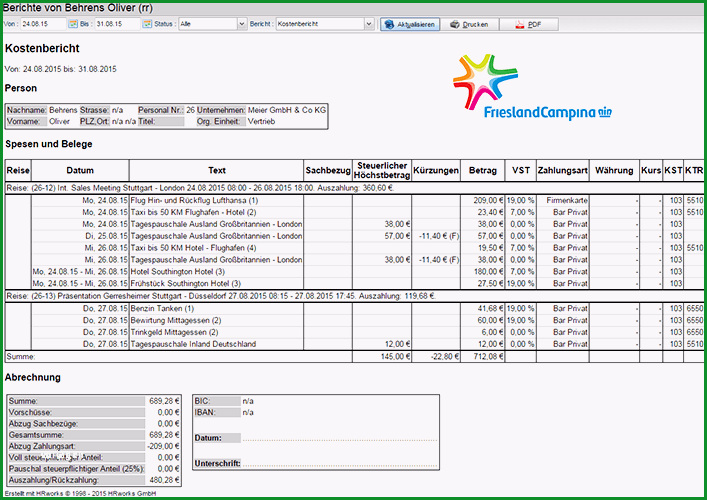The height and width of the screenshot is (500, 707).
Task: Click the Von date field with 24.08.15
Action: coord(43,24)
